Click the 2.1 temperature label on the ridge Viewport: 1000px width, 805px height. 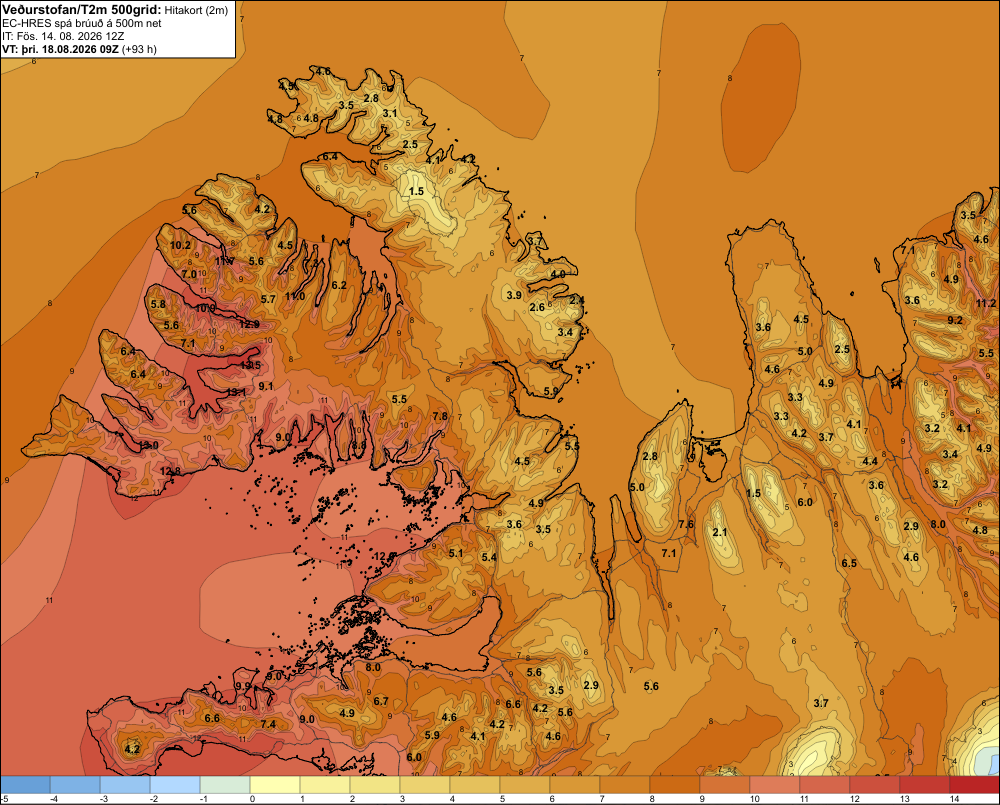pyautogui.click(x=719, y=533)
